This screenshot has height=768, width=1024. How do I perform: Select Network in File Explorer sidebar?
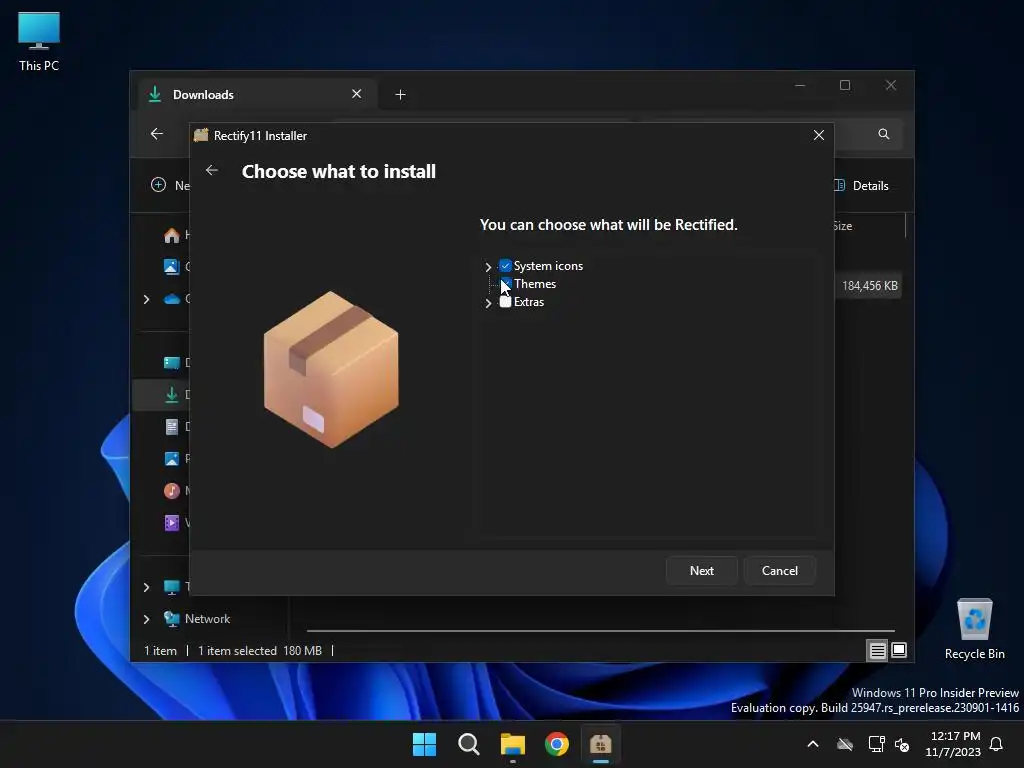[x=207, y=618]
